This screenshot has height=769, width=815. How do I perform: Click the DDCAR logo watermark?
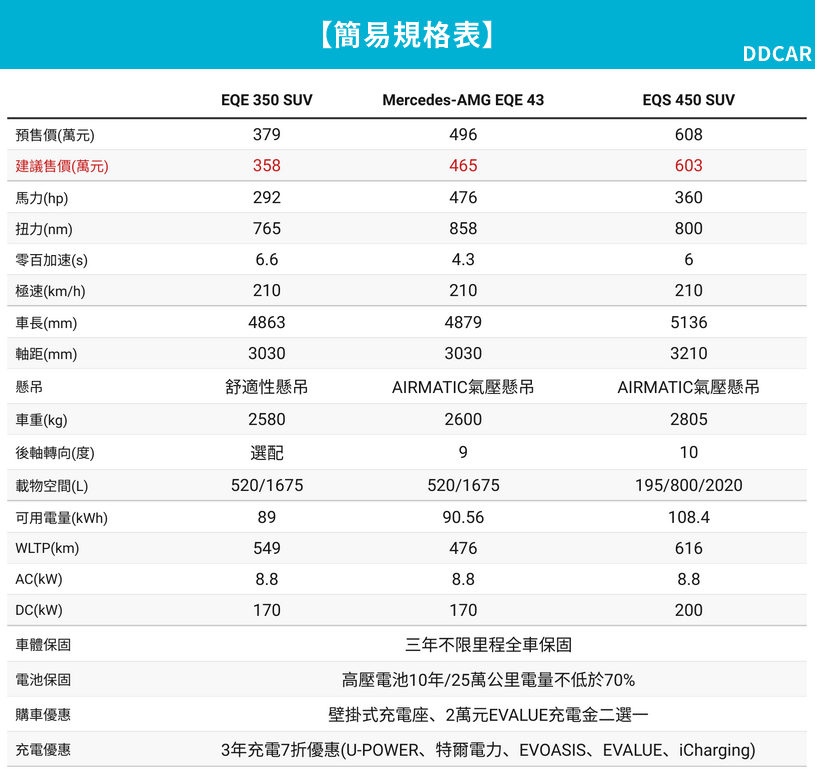tap(776, 54)
